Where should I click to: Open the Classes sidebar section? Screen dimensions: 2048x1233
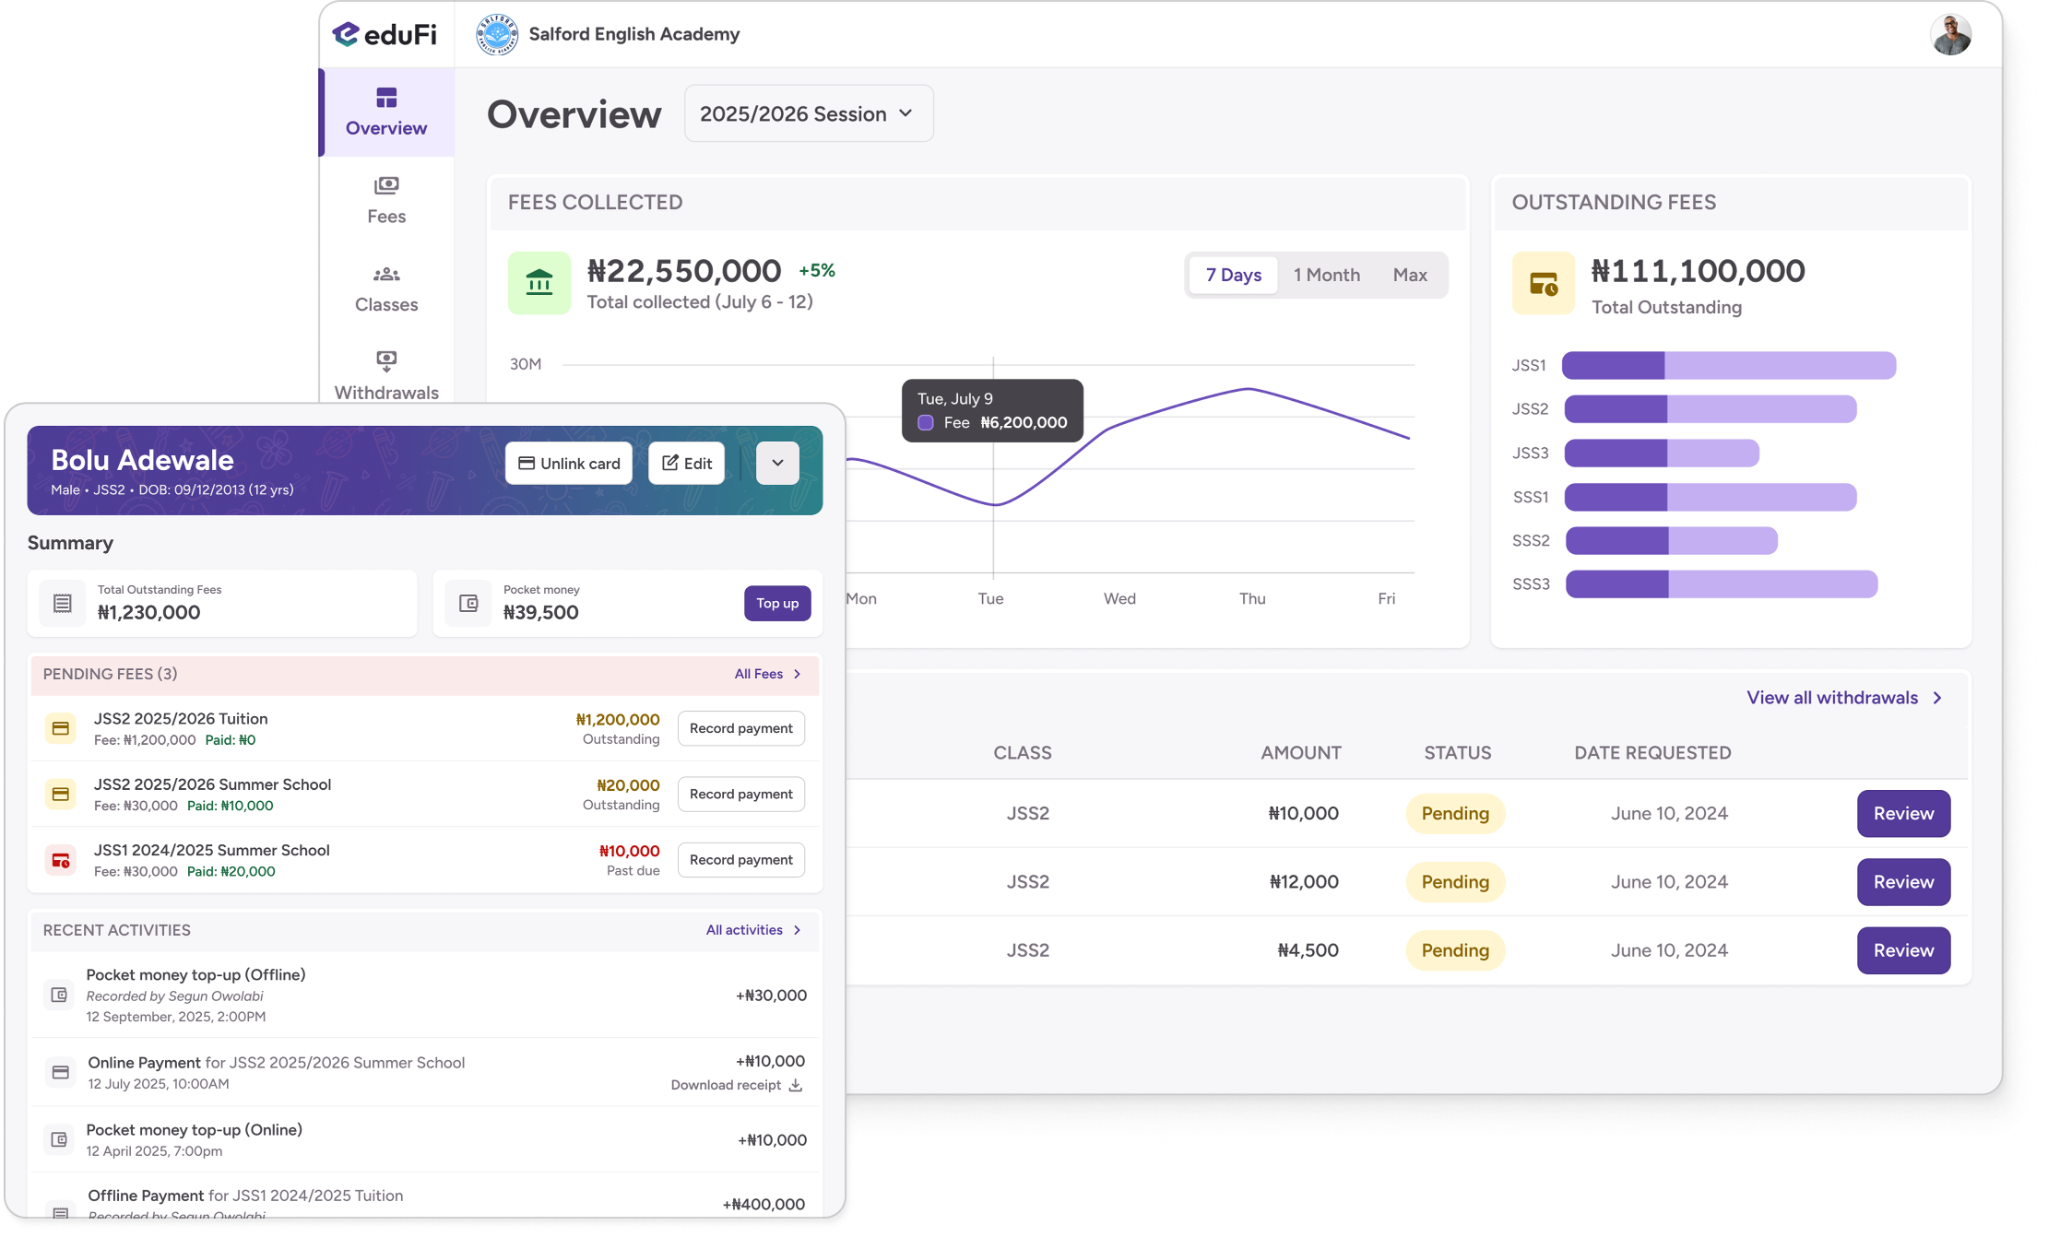(x=386, y=288)
